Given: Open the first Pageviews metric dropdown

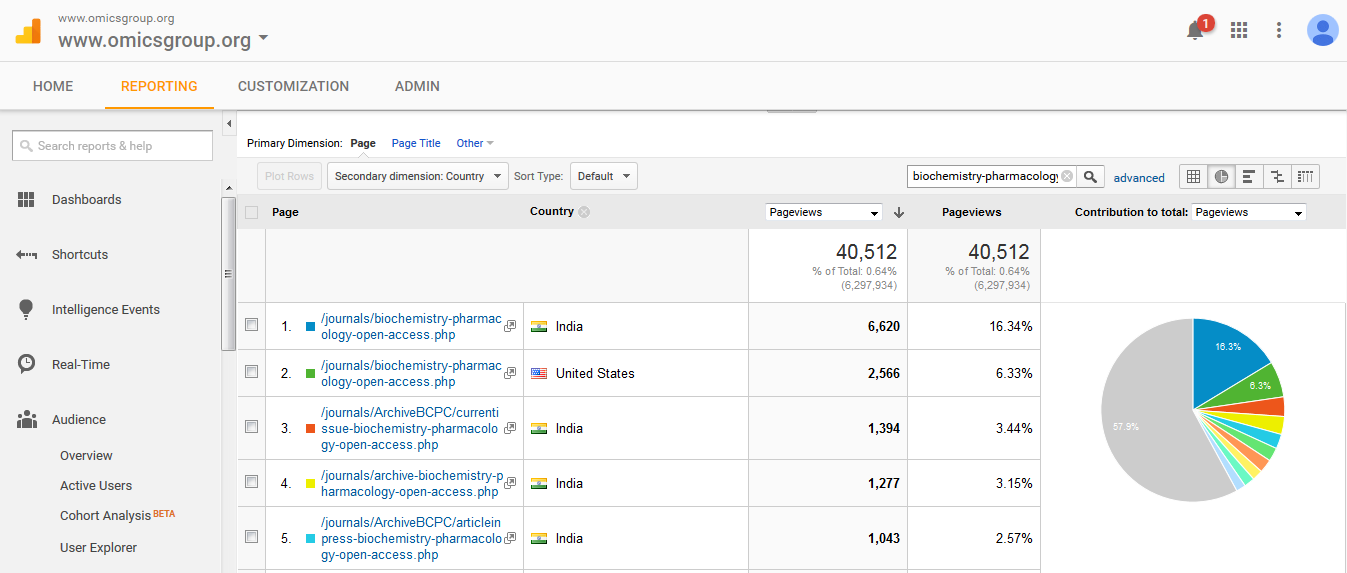Looking at the screenshot, I should coord(824,212).
